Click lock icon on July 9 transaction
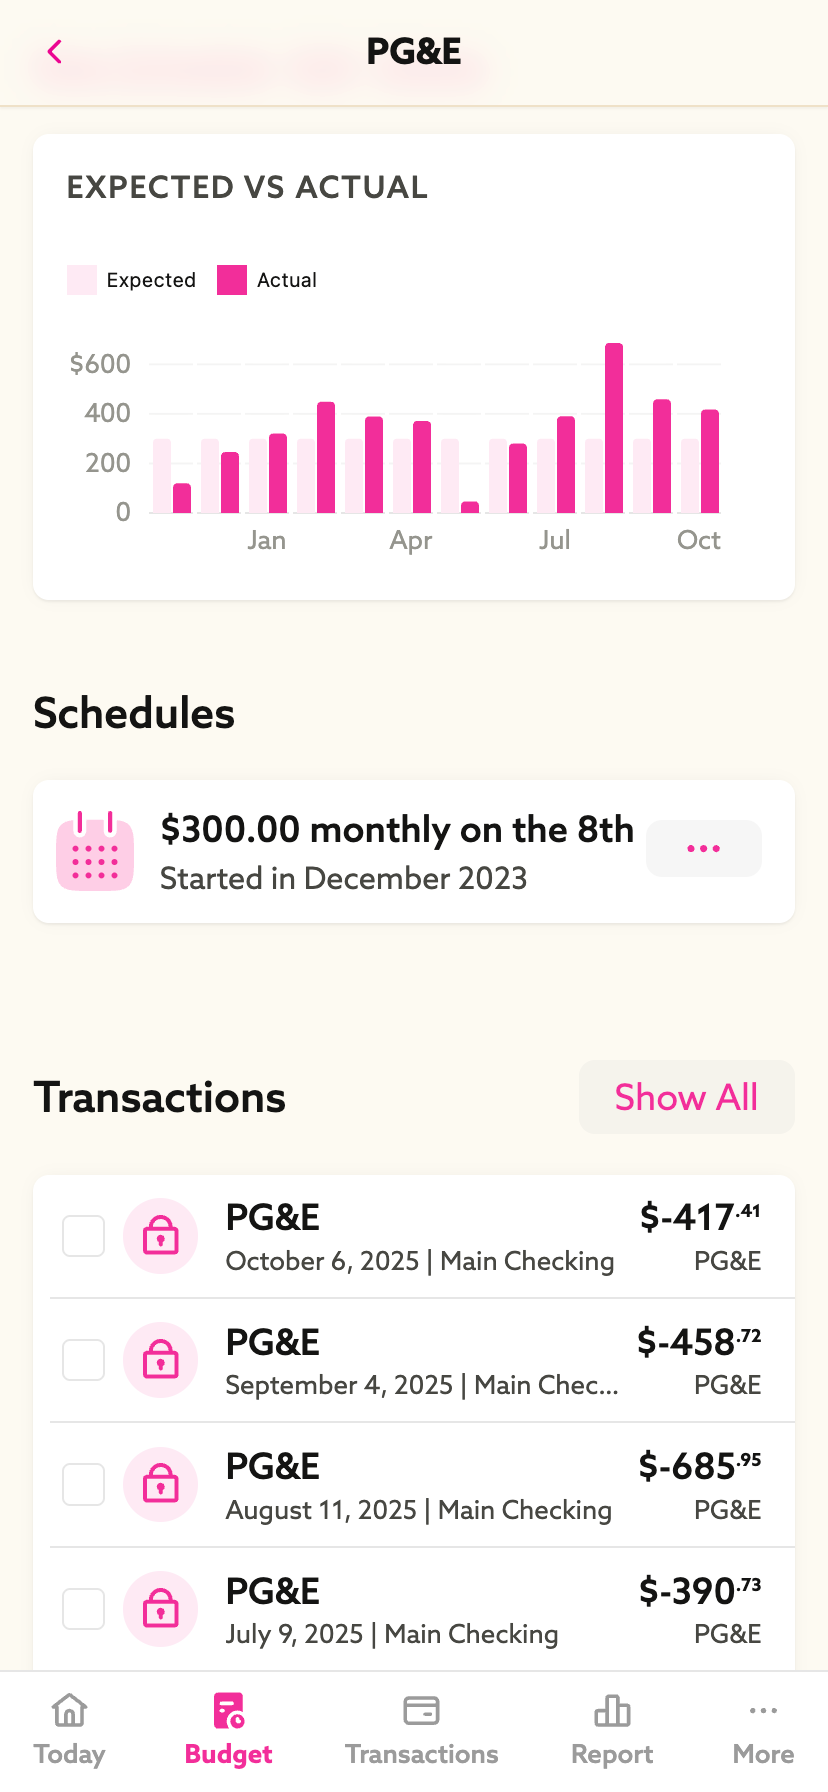This screenshot has width=828, height=1792. coord(160,1609)
